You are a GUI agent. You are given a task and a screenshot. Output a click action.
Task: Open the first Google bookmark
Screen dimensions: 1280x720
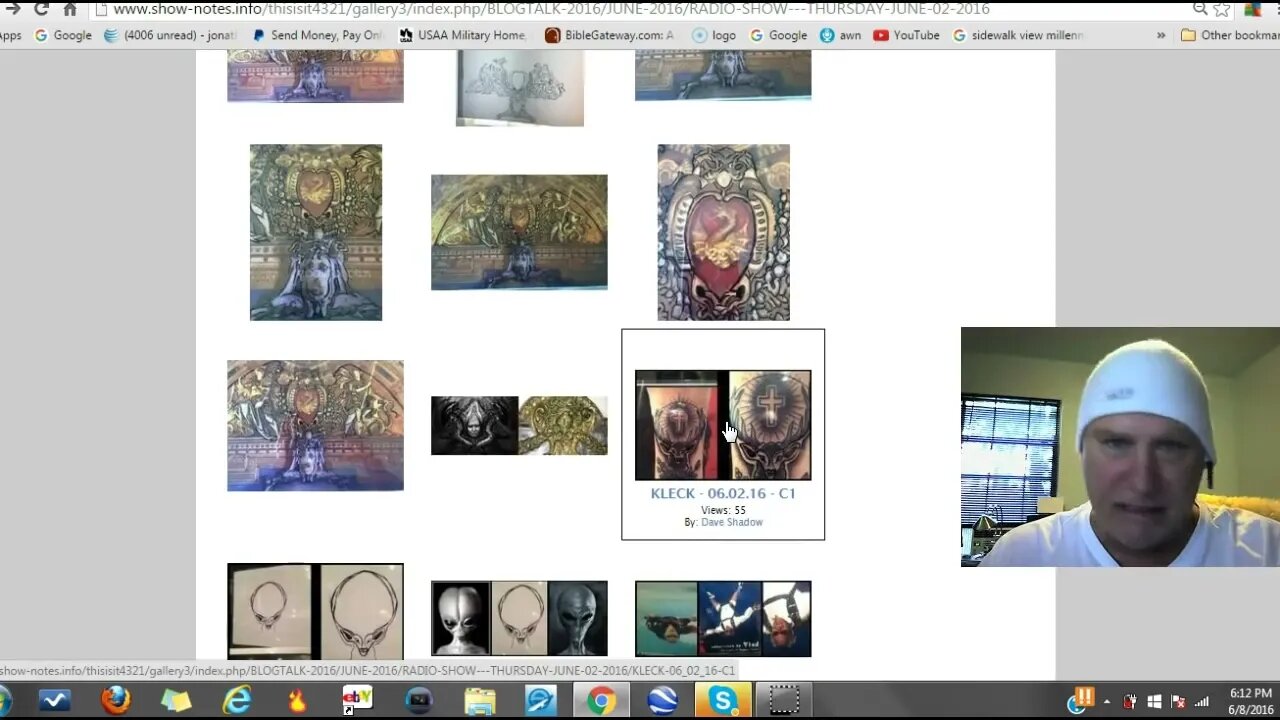63,35
